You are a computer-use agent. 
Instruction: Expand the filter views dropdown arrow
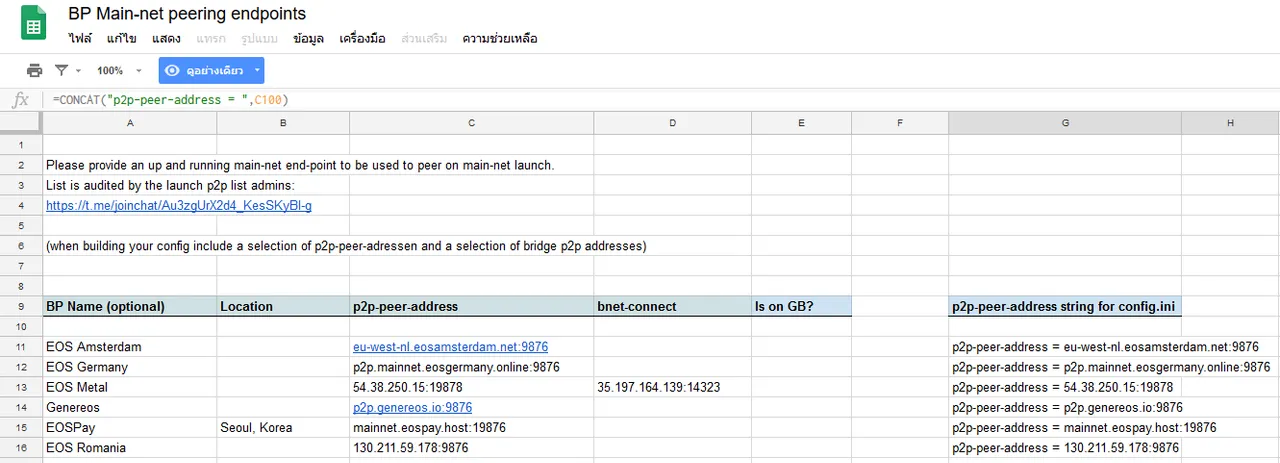pyautogui.click(x=78, y=71)
